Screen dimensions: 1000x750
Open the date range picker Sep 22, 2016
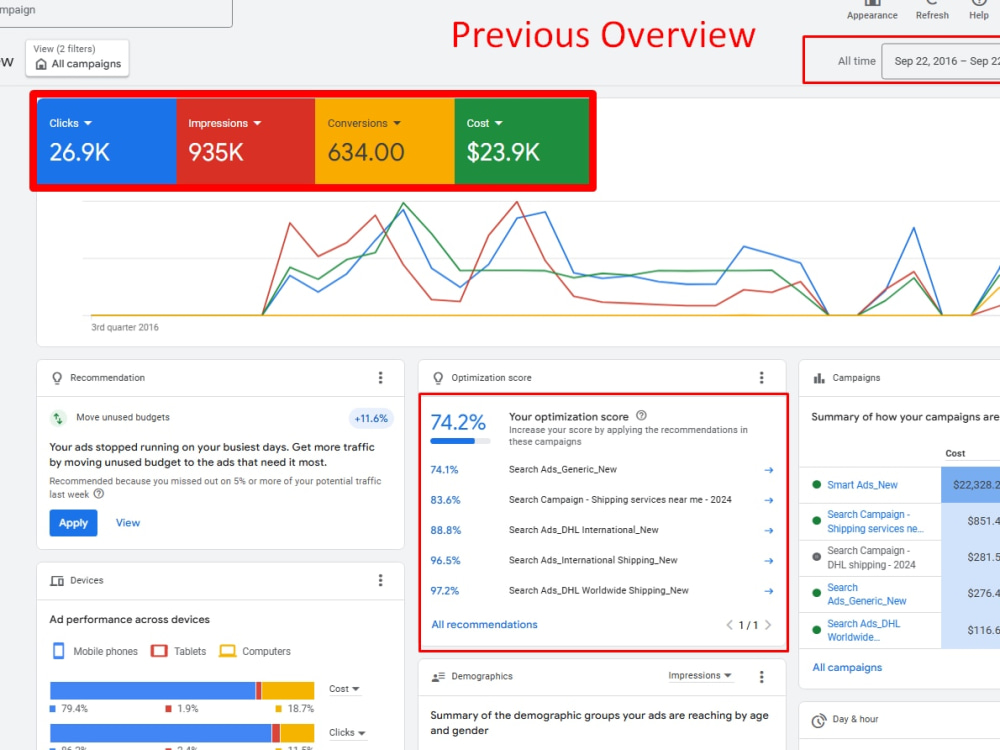coord(941,61)
